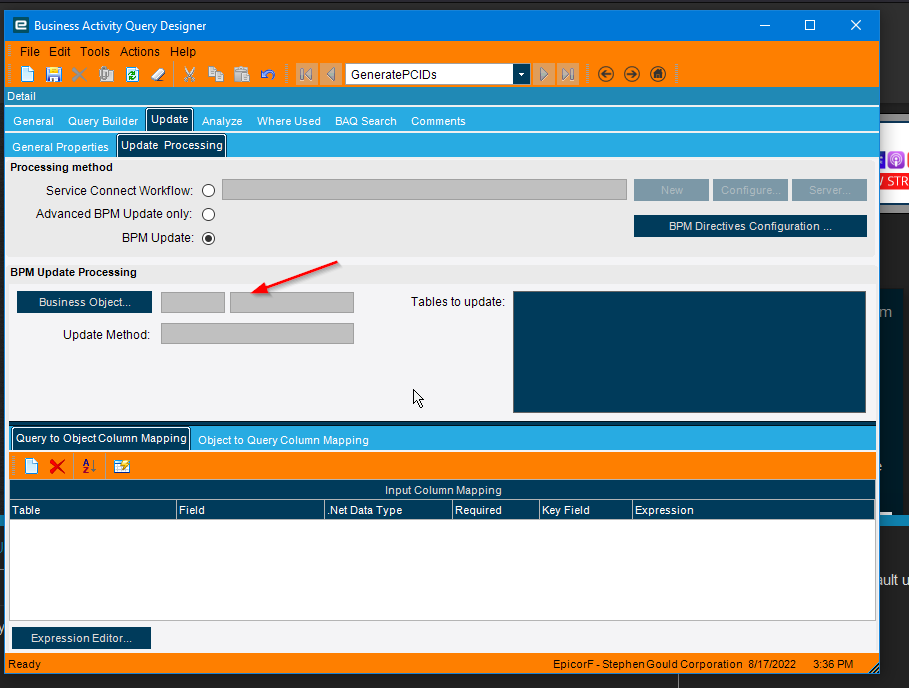This screenshot has width=909, height=688.
Task: Click the Configure... button
Action: click(750, 190)
